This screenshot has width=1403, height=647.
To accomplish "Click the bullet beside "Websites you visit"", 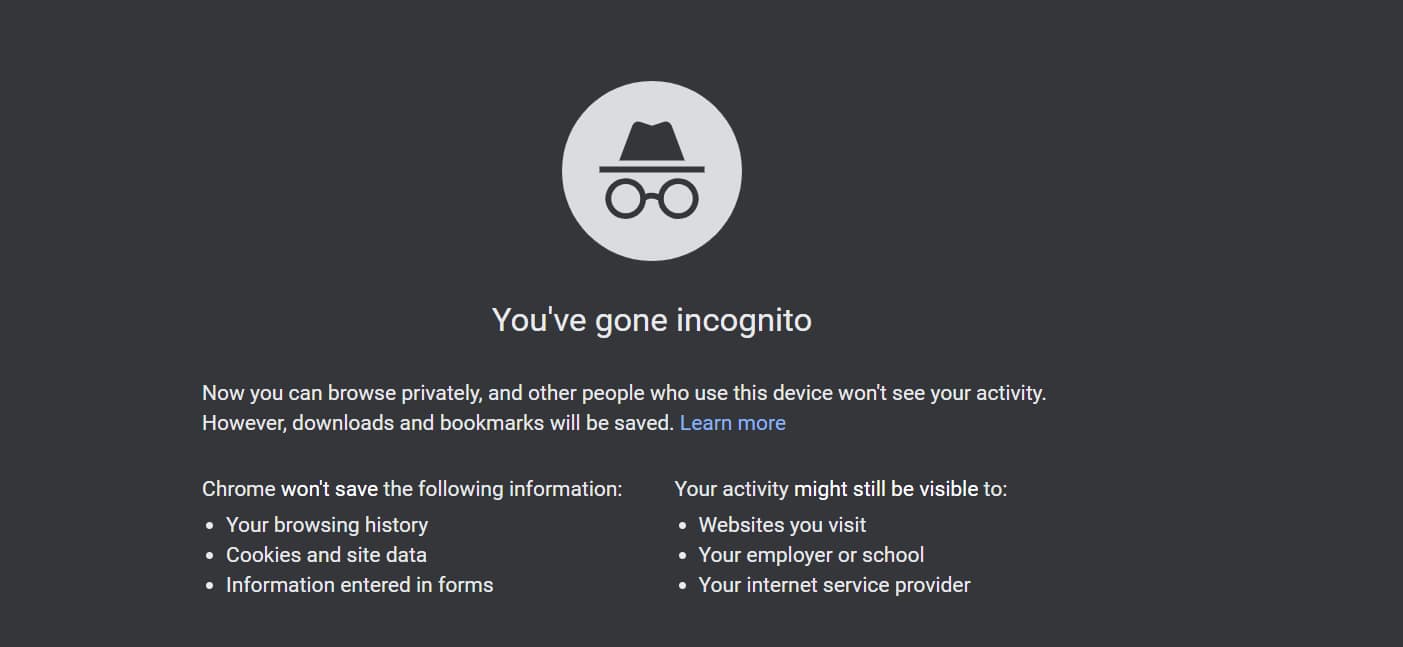I will coord(683,524).
